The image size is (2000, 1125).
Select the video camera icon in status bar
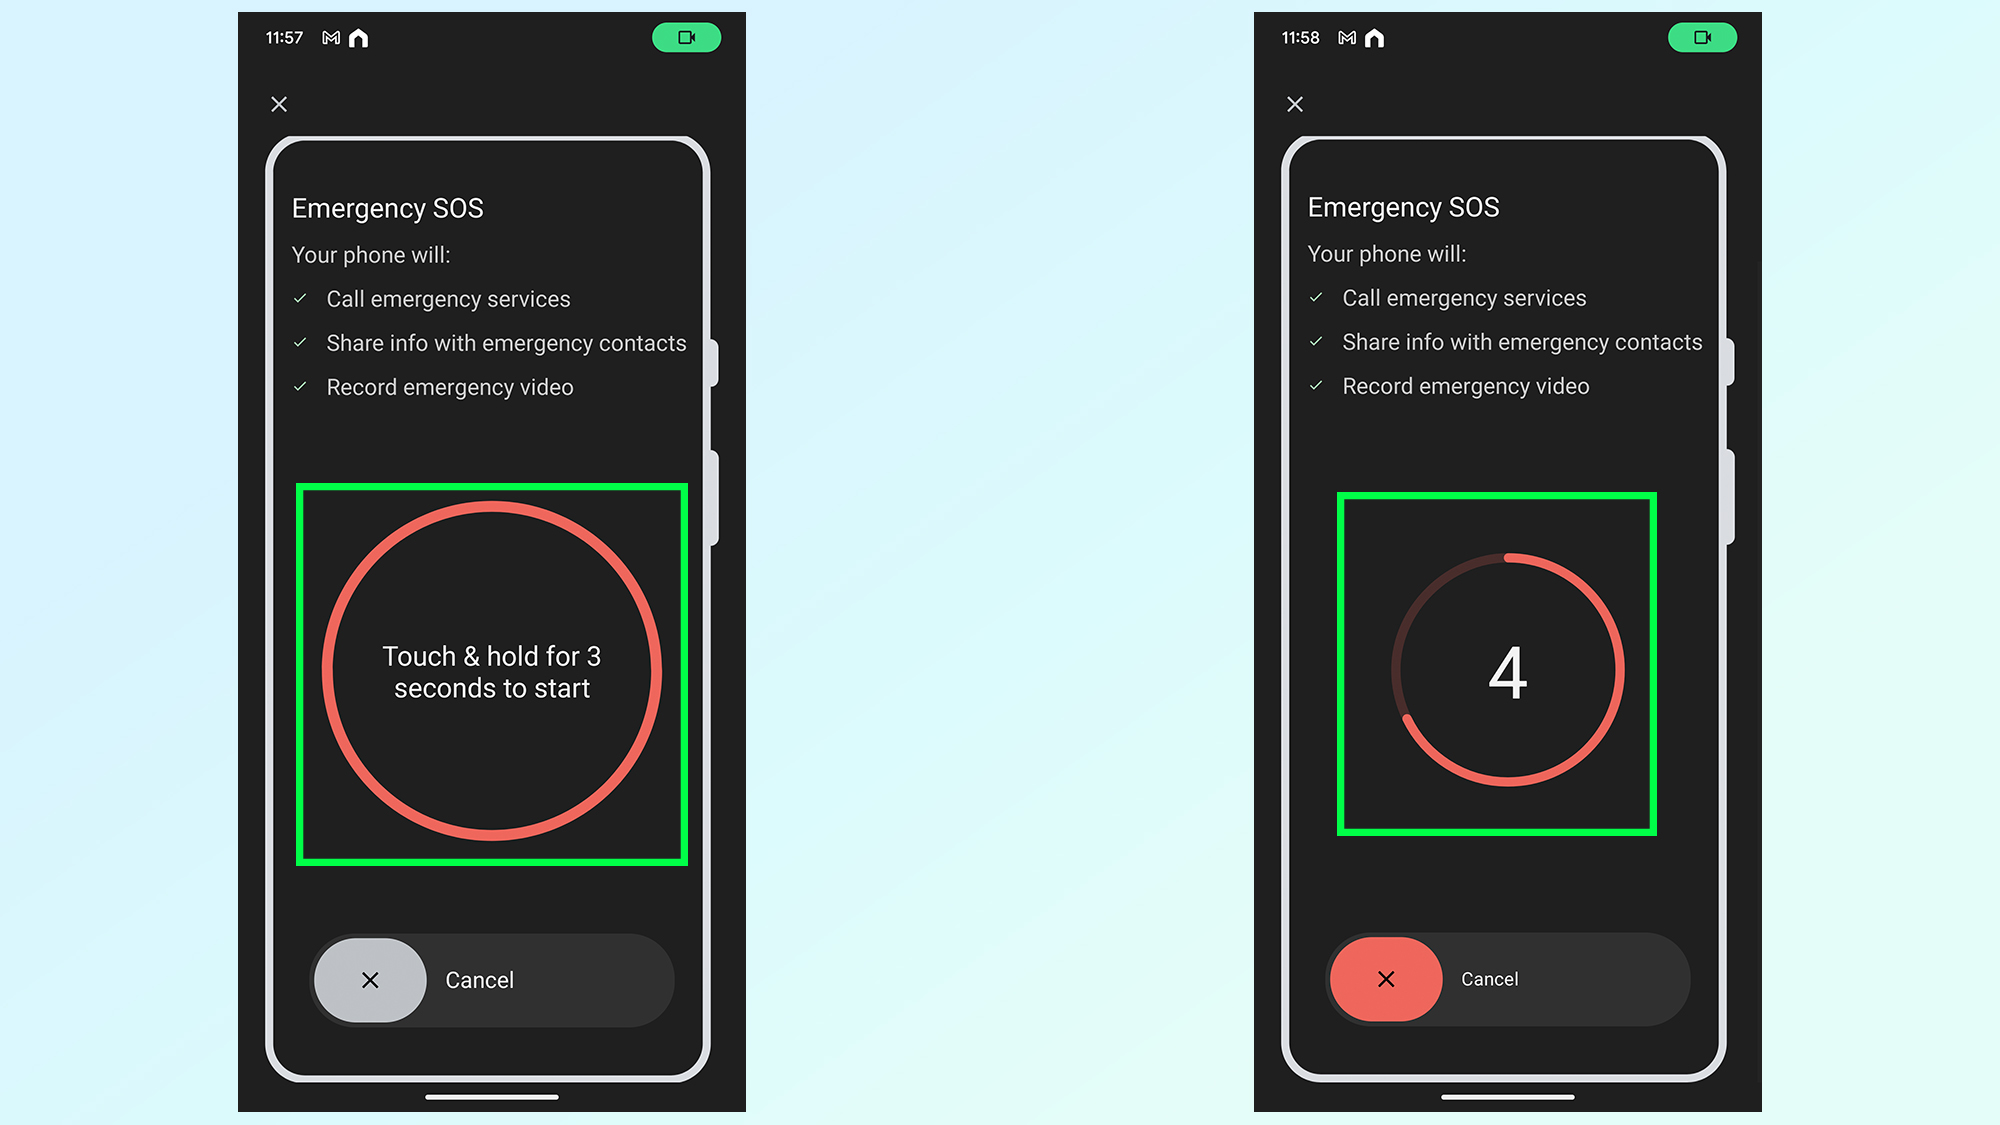click(683, 36)
